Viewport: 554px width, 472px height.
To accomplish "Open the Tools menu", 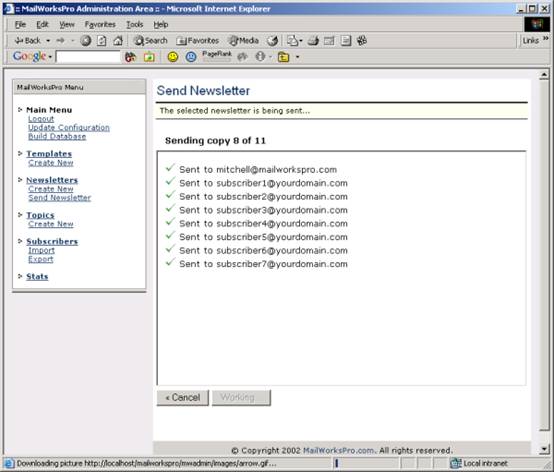I will click(135, 24).
